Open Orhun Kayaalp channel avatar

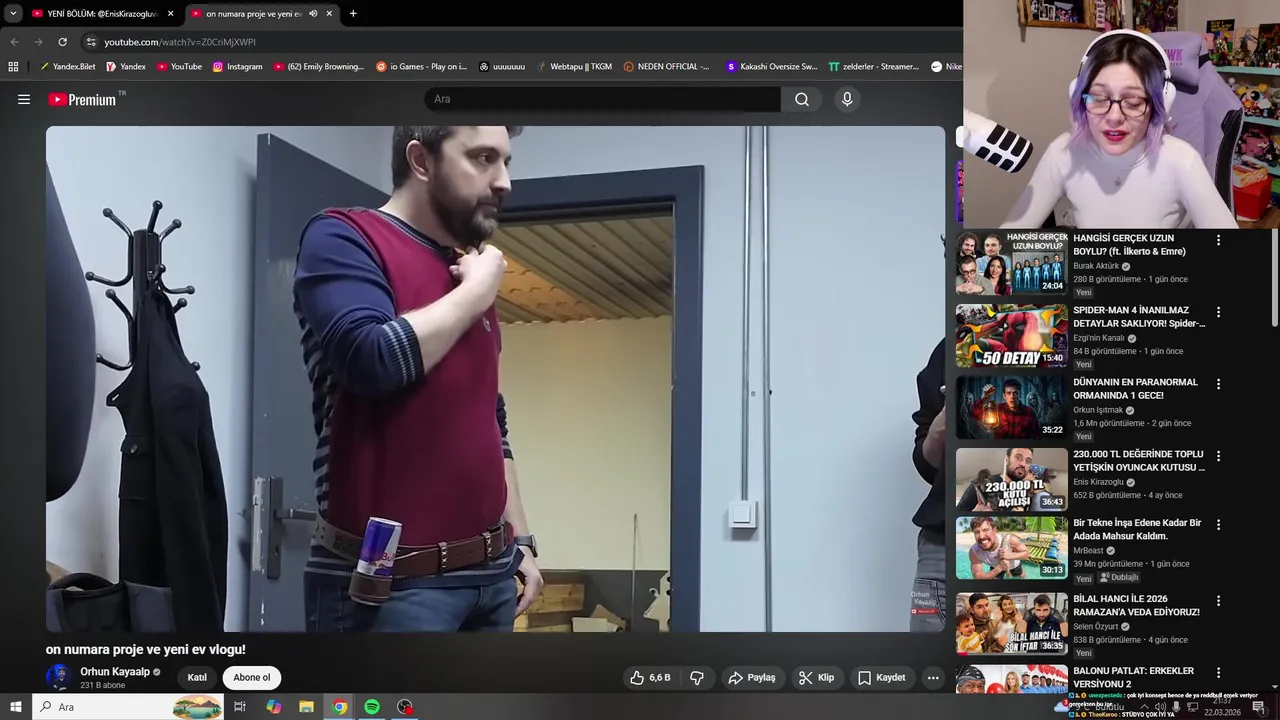coord(58,677)
